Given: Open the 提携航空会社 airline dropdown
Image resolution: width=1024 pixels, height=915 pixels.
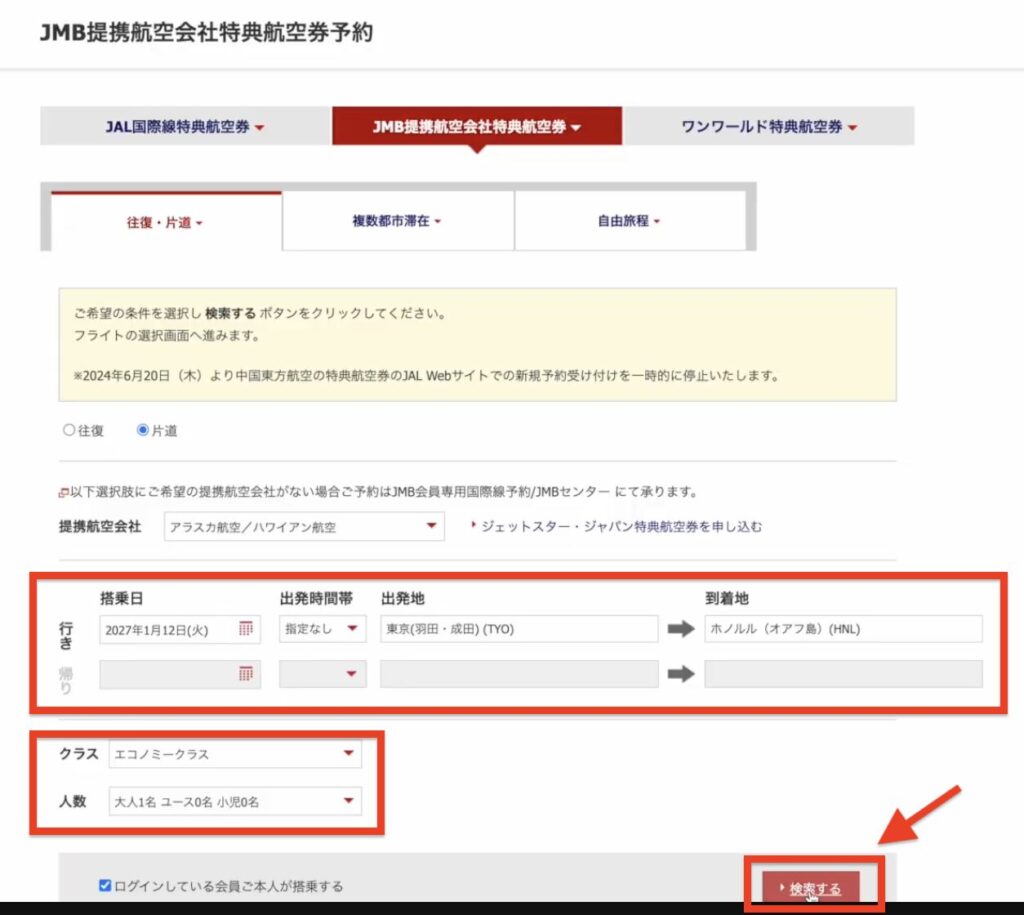Looking at the screenshot, I should click(304, 526).
